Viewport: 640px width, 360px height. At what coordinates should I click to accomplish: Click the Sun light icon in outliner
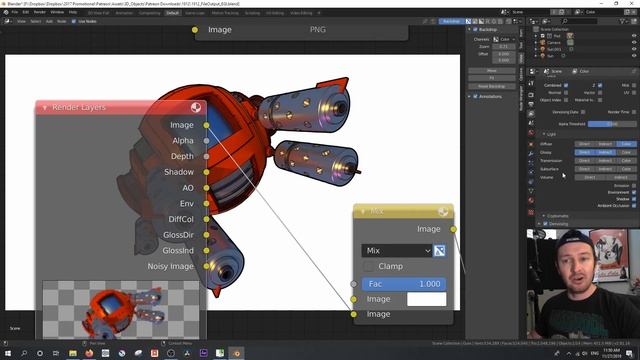542,56
